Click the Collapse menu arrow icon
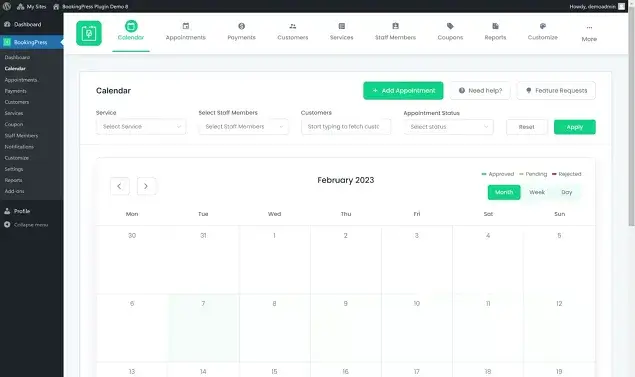This screenshot has height=377, width=635. pyautogui.click(x=7, y=224)
